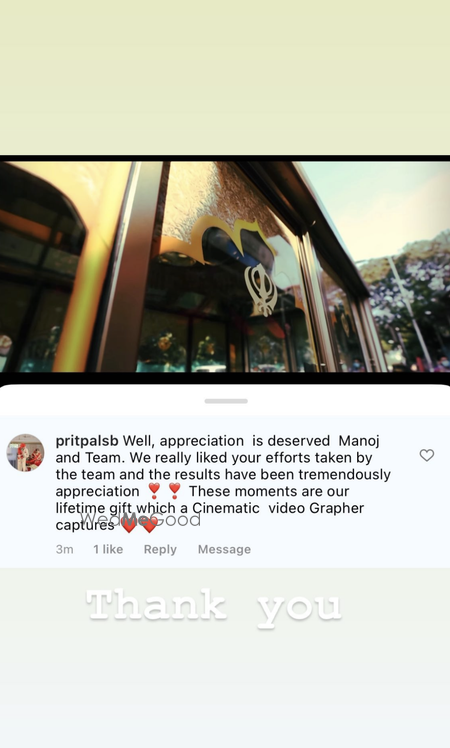Image resolution: width=450 pixels, height=748 pixels.
Task: Like the comment using the heart icon
Action: coord(427,455)
